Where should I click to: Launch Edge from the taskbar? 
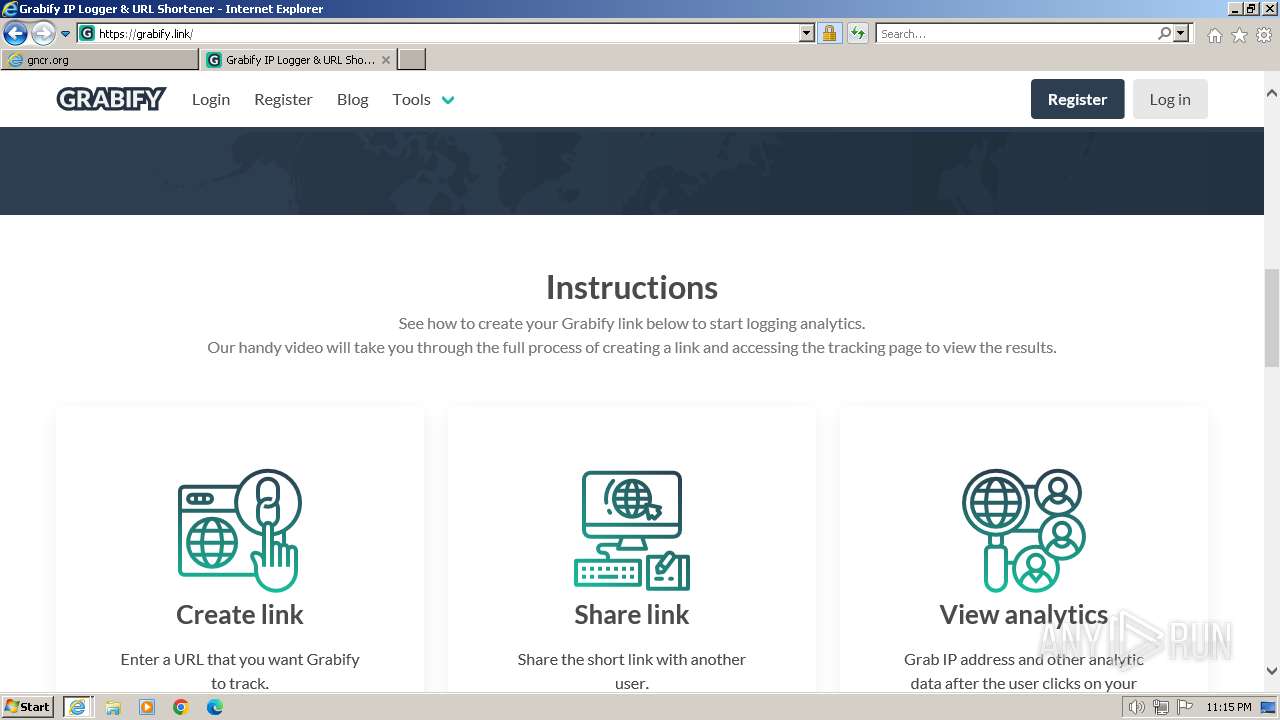point(215,707)
